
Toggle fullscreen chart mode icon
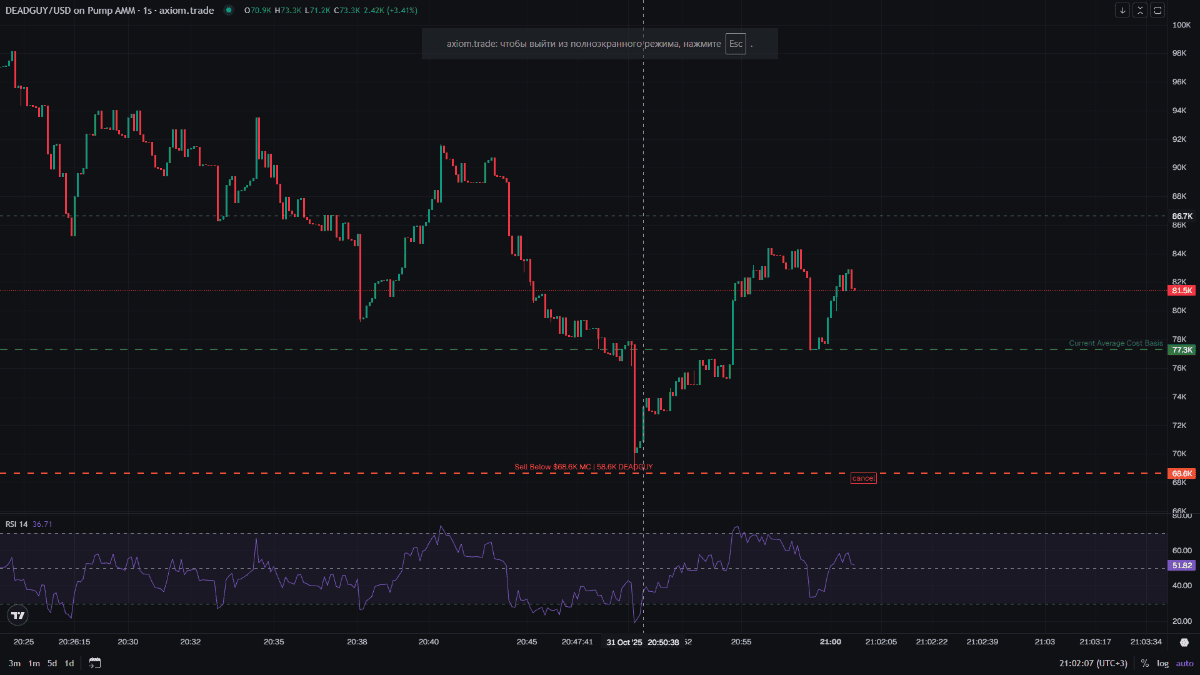[1158, 10]
